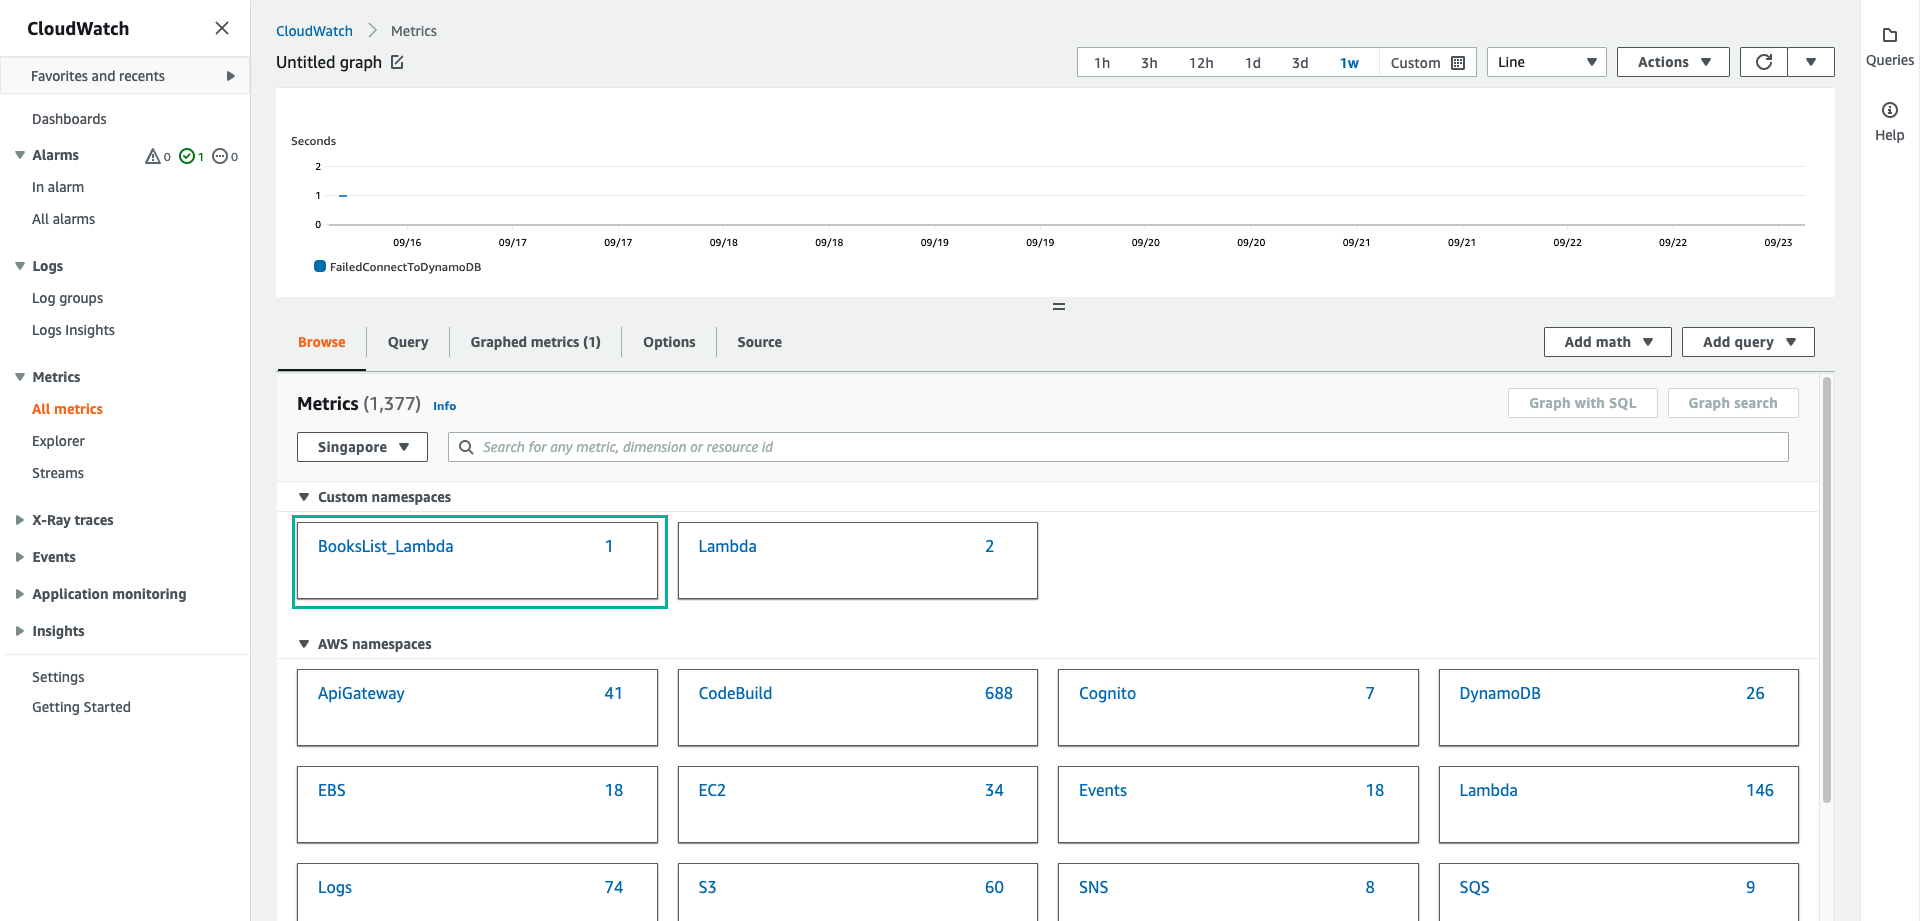The image size is (1920, 921).
Task: Edit the Untitled graph name pencil icon
Action: 397,62
